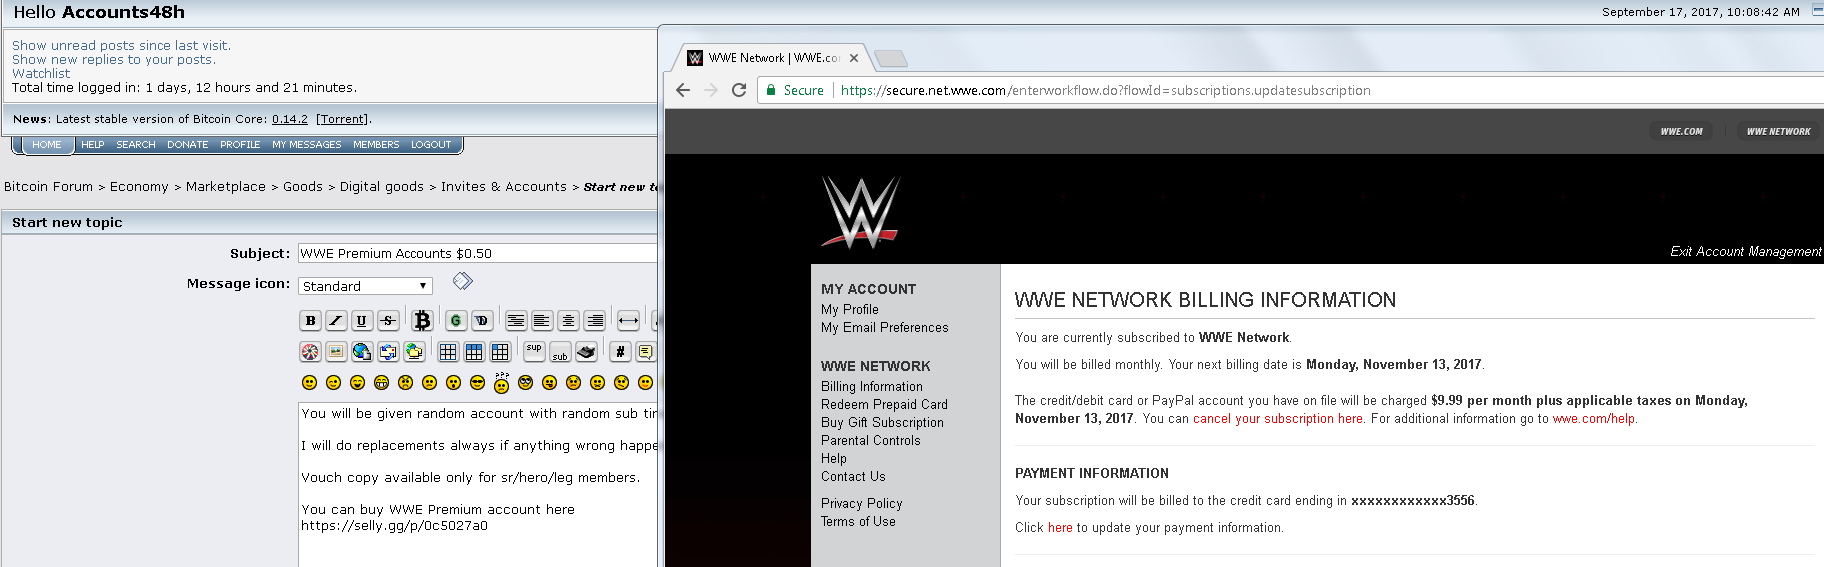Reload the WWE page
Screen dimensions: 1824x567
click(x=739, y=90)
